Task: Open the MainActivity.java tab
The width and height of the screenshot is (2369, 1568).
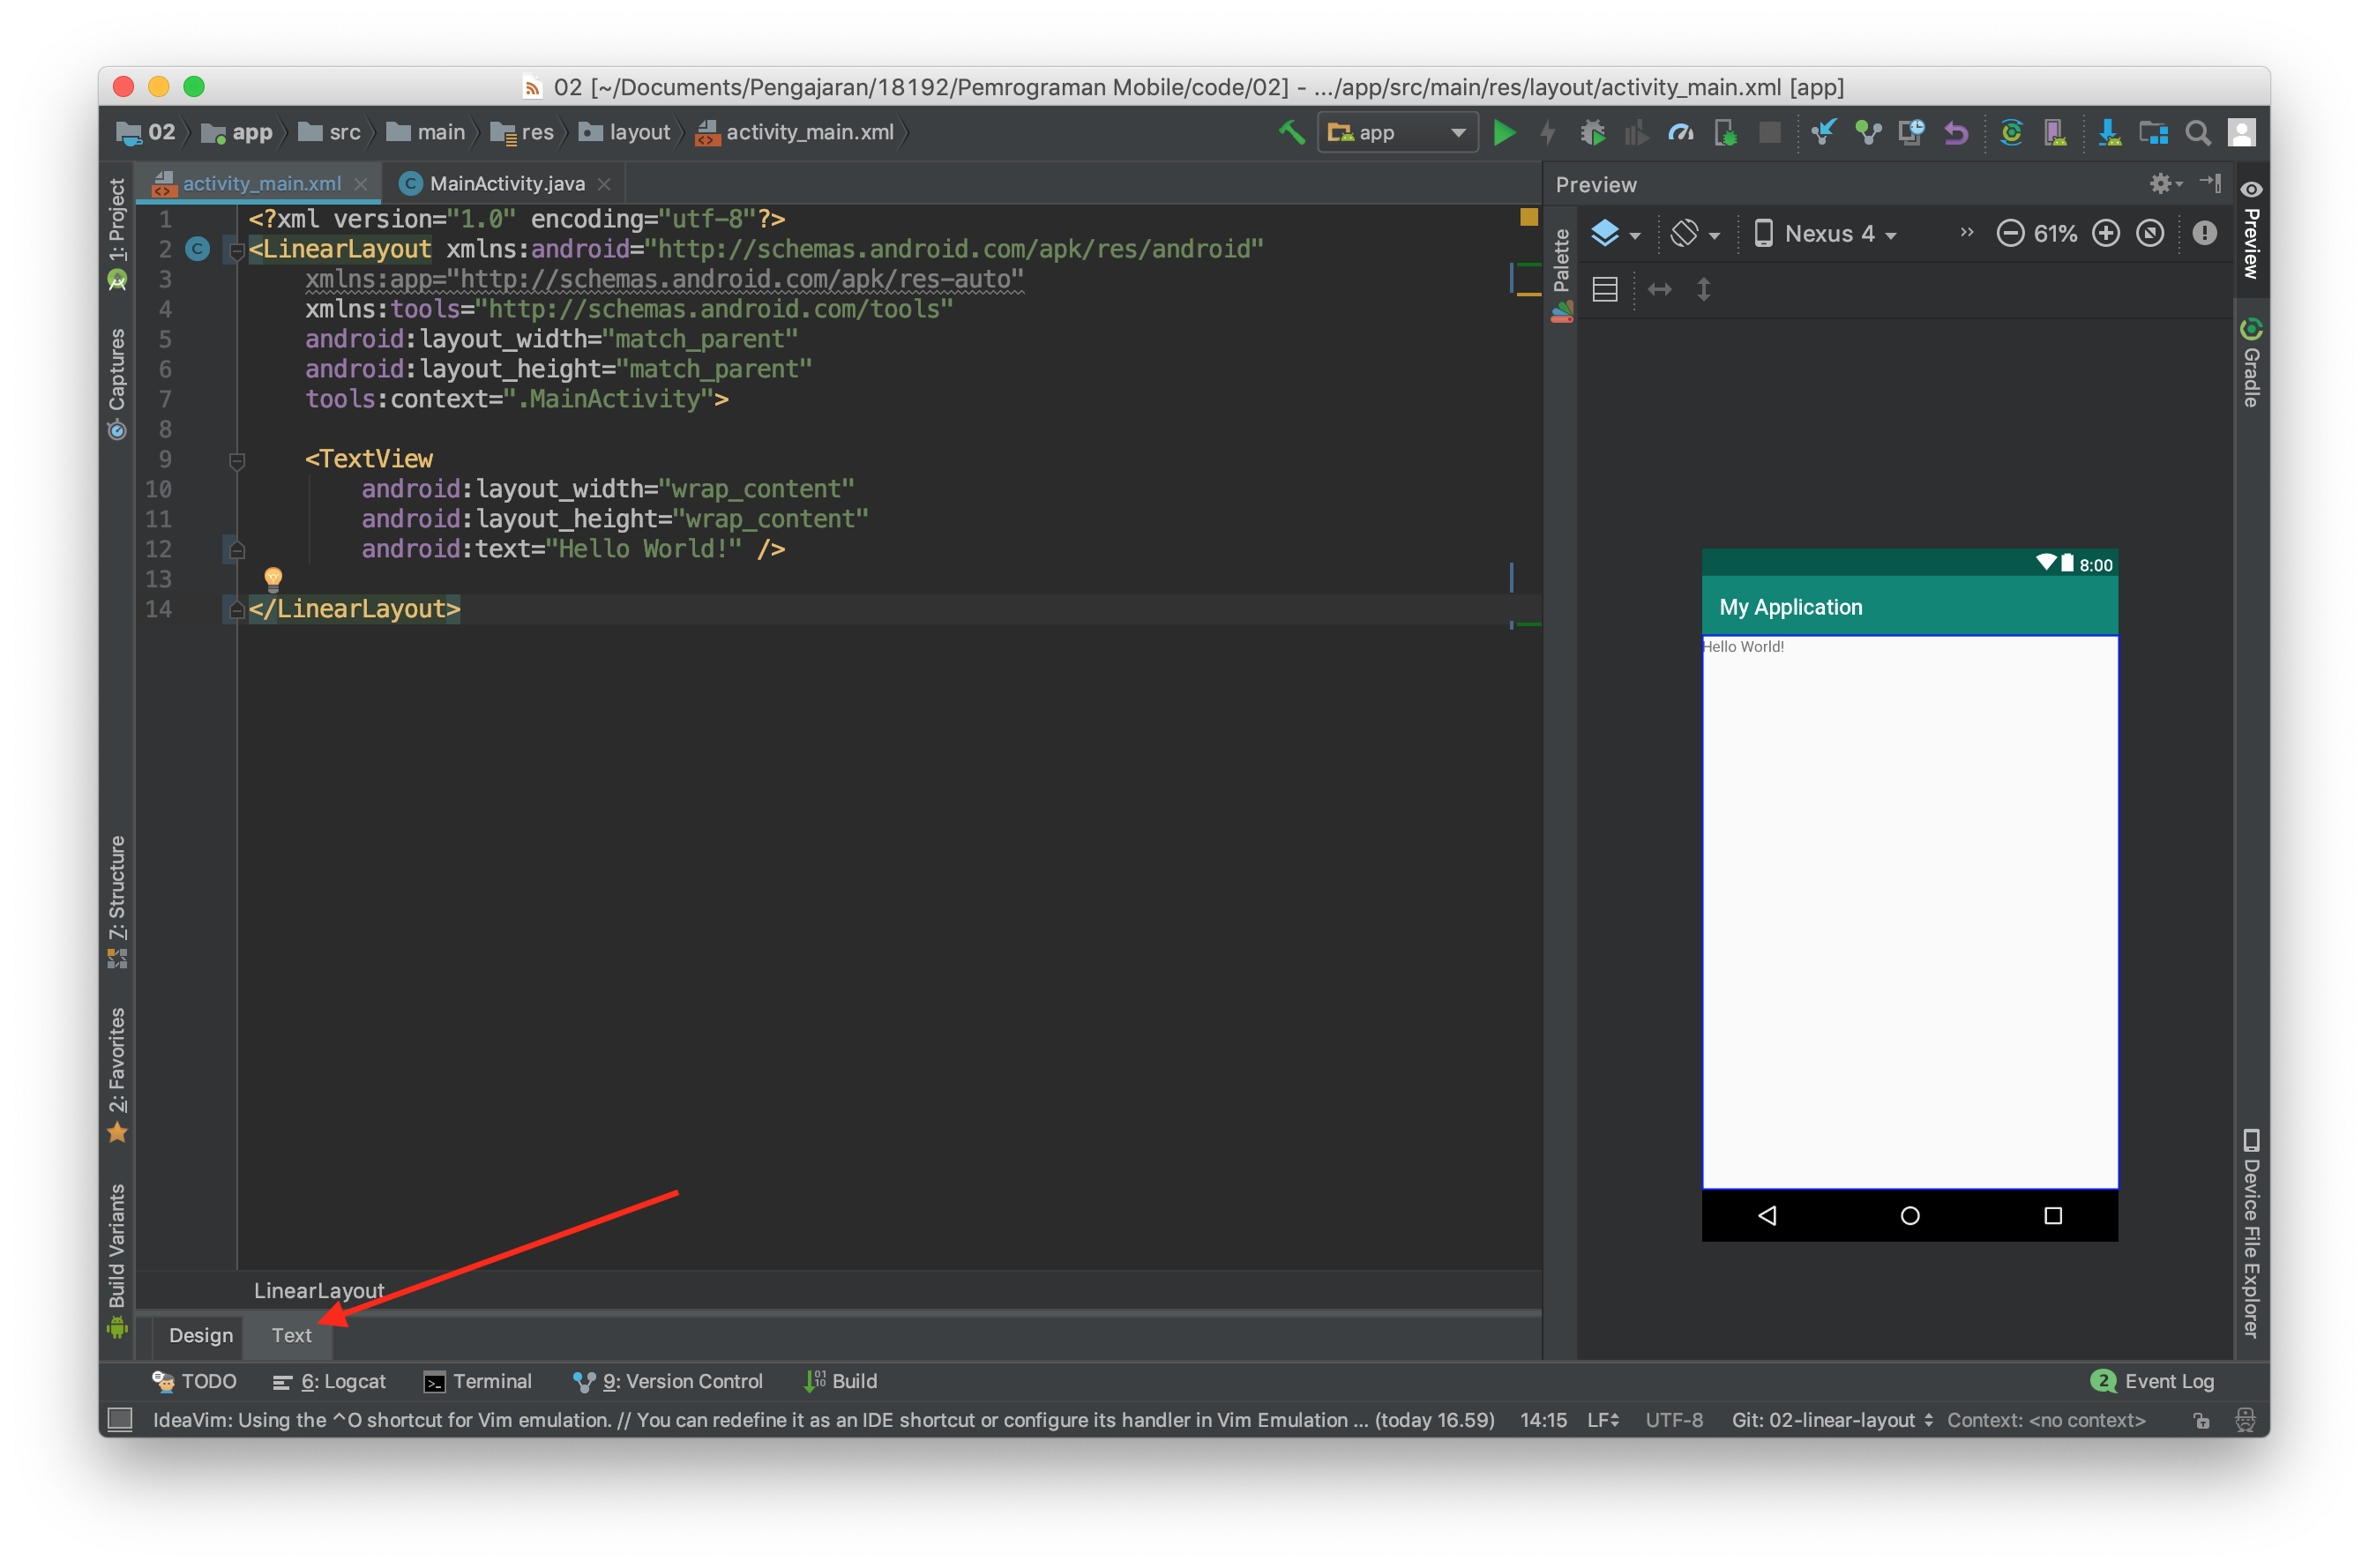Action: (x=507, y=182)
